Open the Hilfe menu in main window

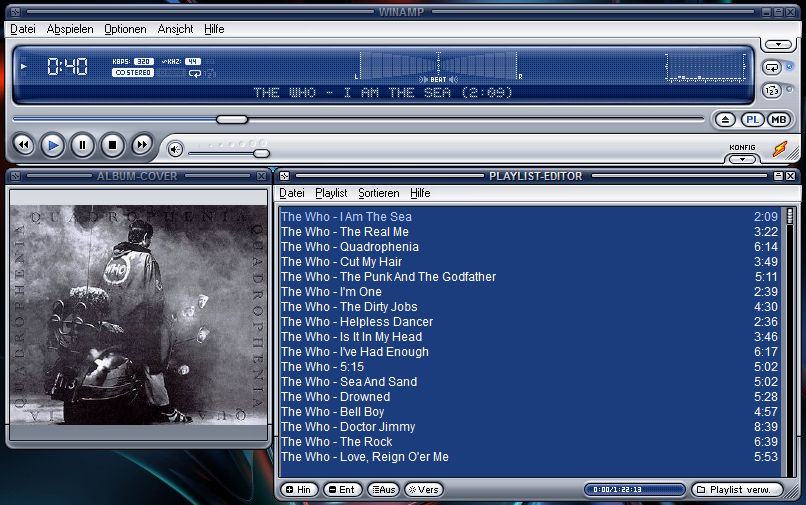[214, 29]
